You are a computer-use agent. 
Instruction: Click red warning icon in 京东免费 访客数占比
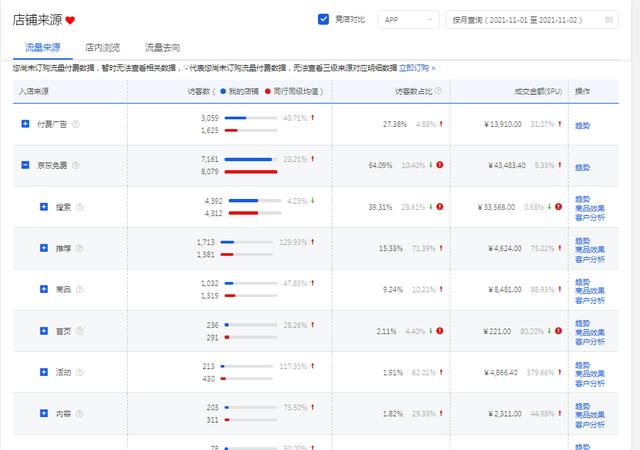coord(439,165)
